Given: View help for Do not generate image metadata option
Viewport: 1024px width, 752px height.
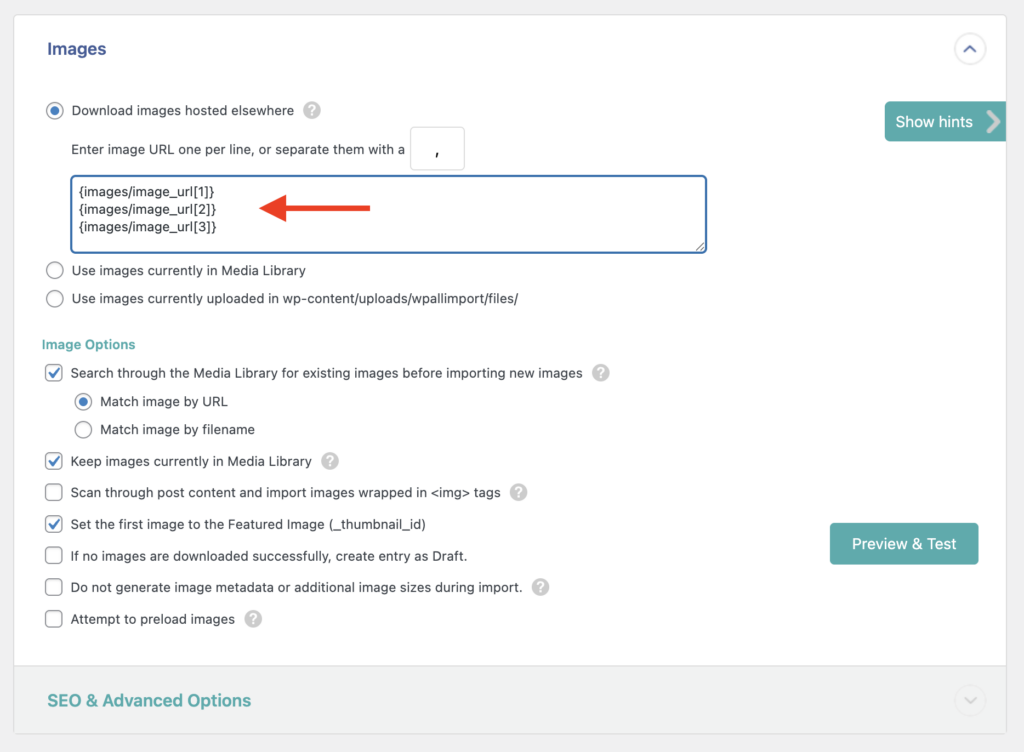Looking at the screenshot, I should coord(540,587).
